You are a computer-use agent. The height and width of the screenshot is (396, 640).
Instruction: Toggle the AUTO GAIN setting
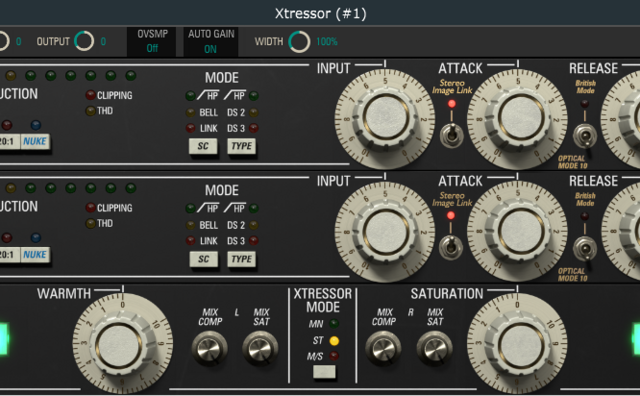211,41
